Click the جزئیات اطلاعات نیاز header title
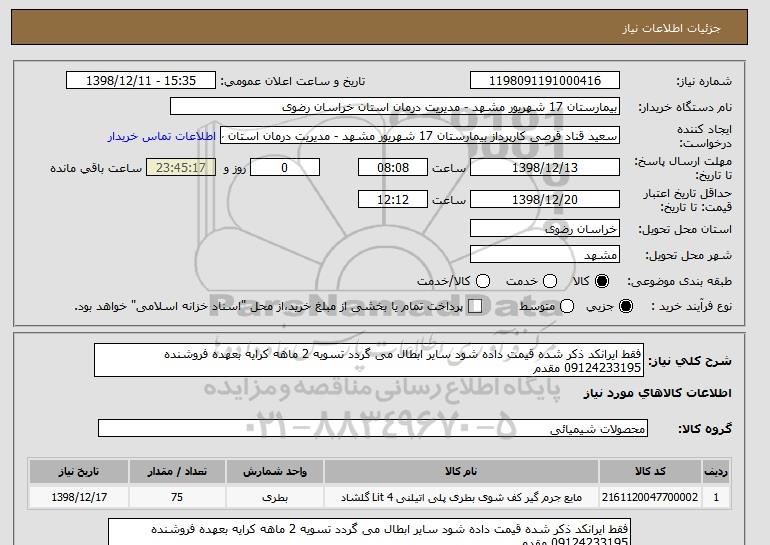The width and height of the screenshot is (770, 545). coord(671,28)
